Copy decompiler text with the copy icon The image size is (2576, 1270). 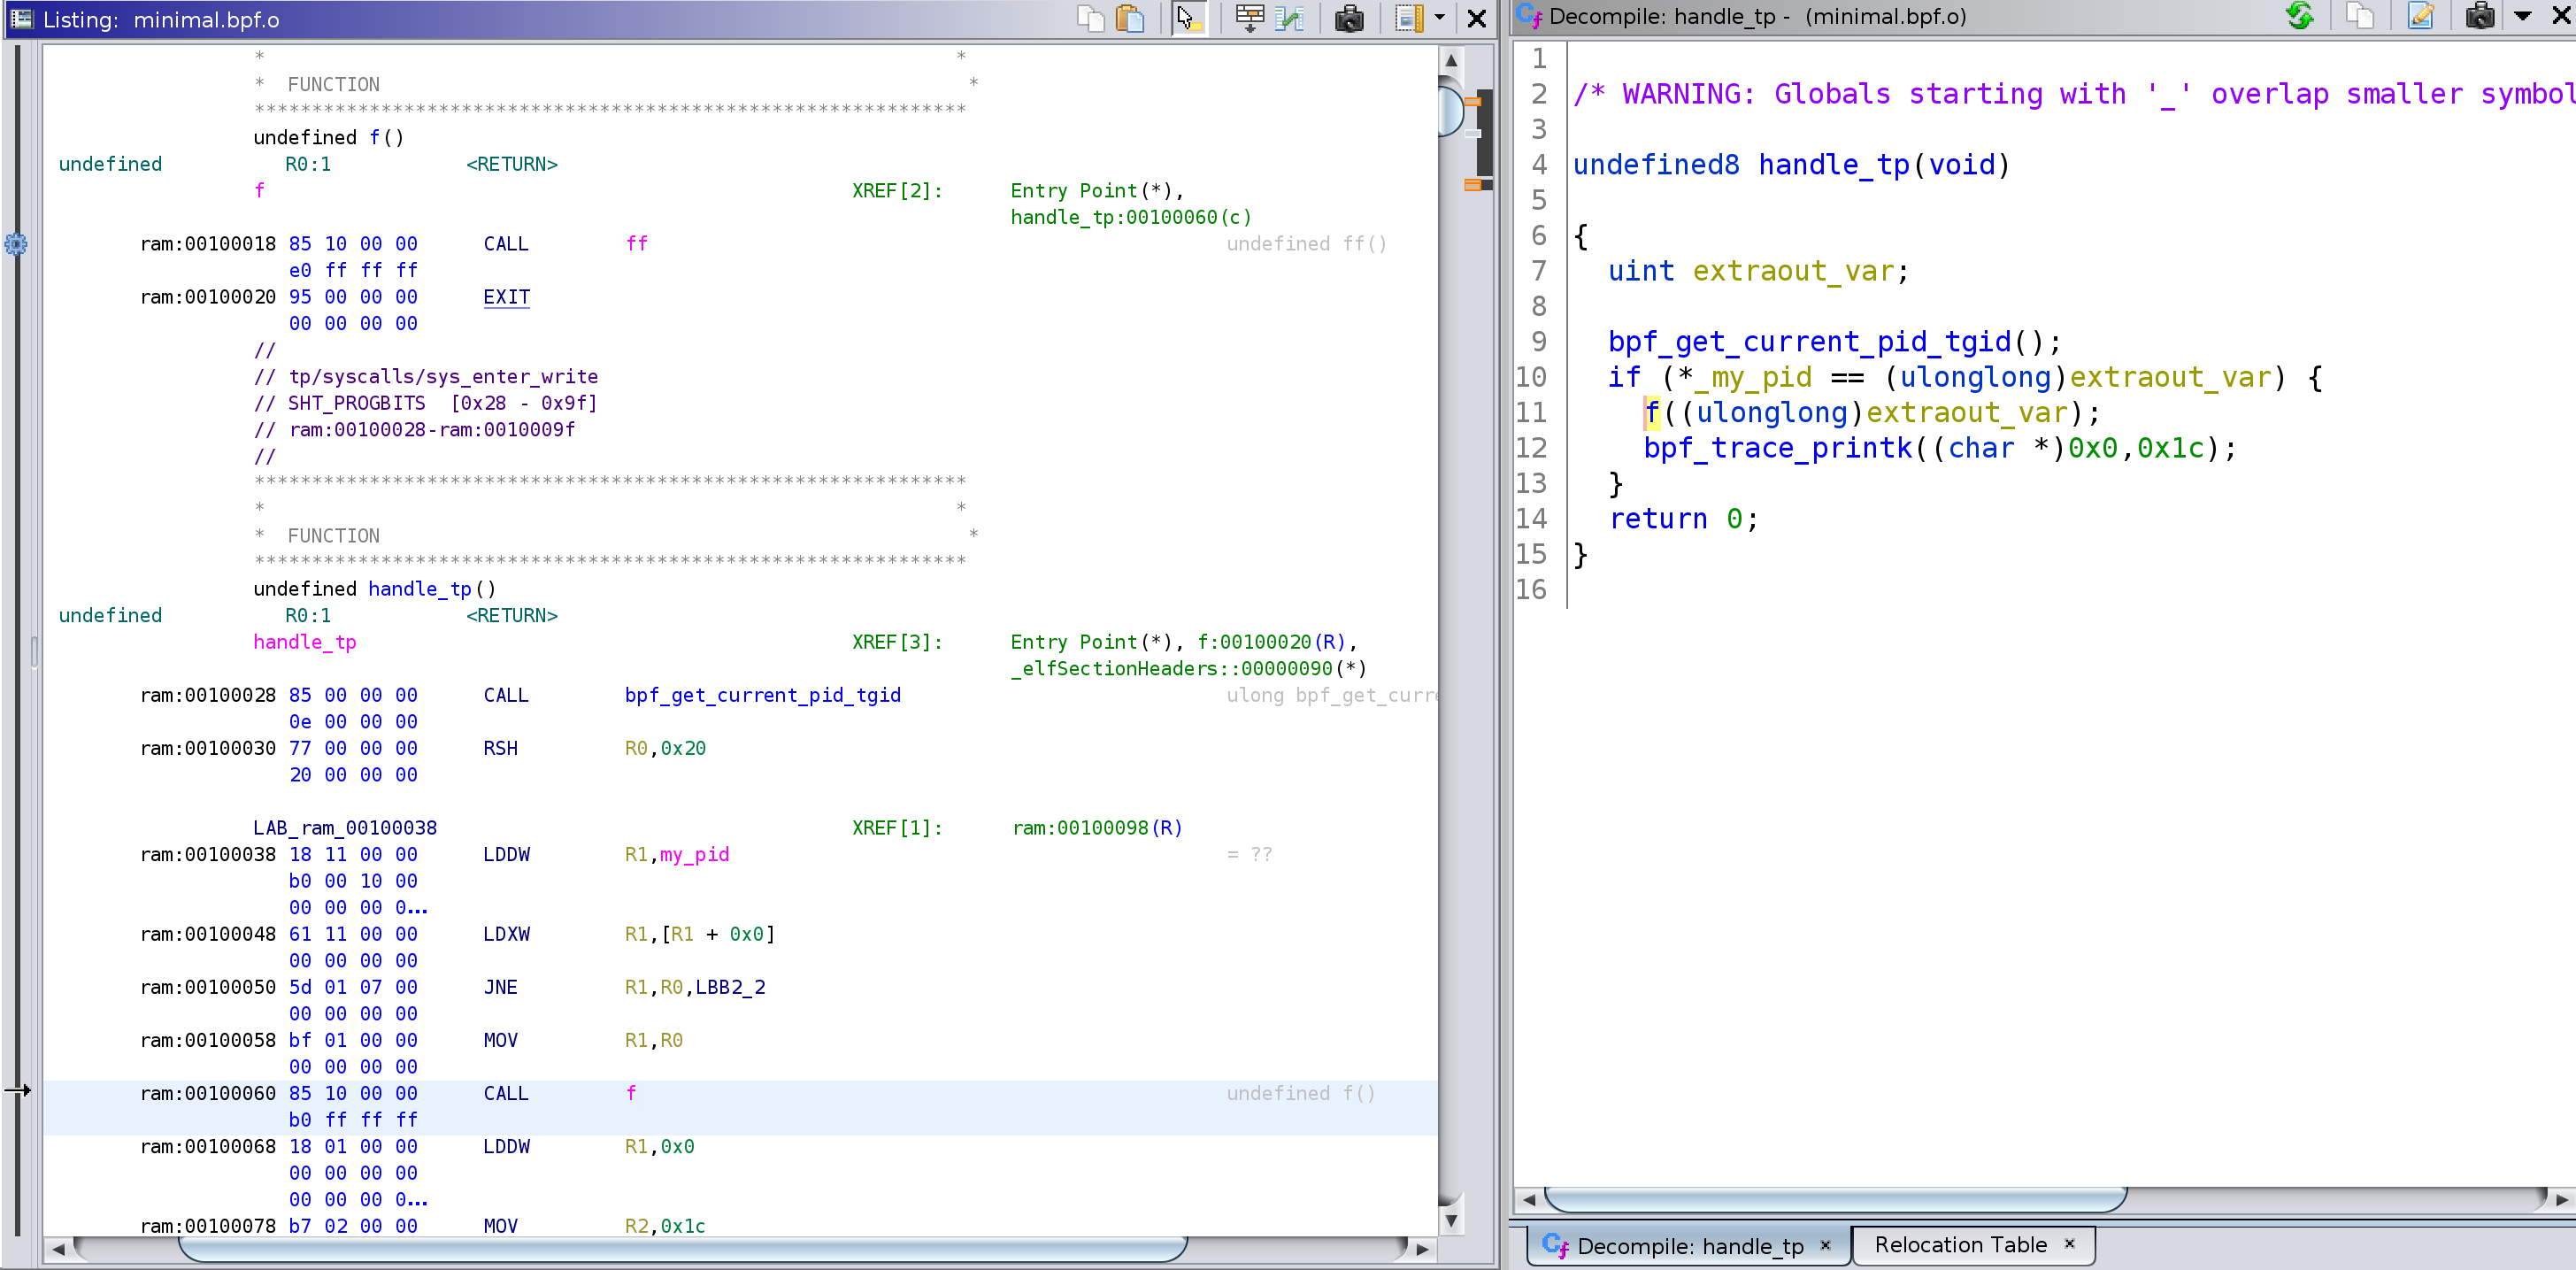(x=2360, y=16)
